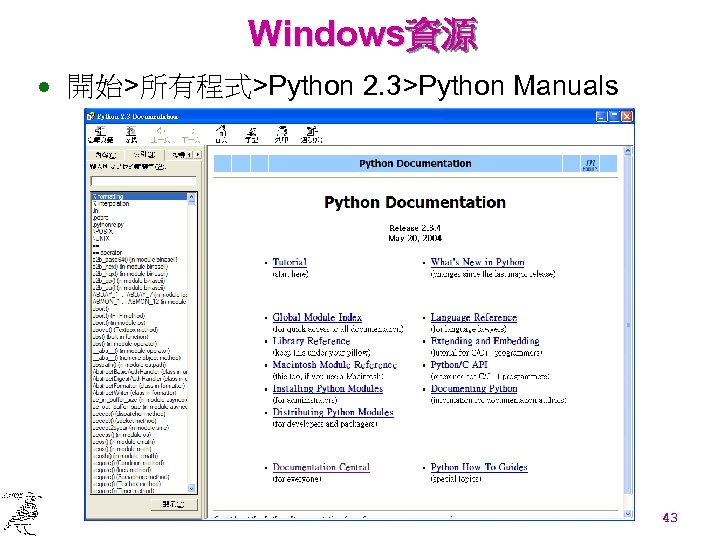Open the Macintosh Module Reference link
Viewport: 720px width, 540px height.
(335, 365)
